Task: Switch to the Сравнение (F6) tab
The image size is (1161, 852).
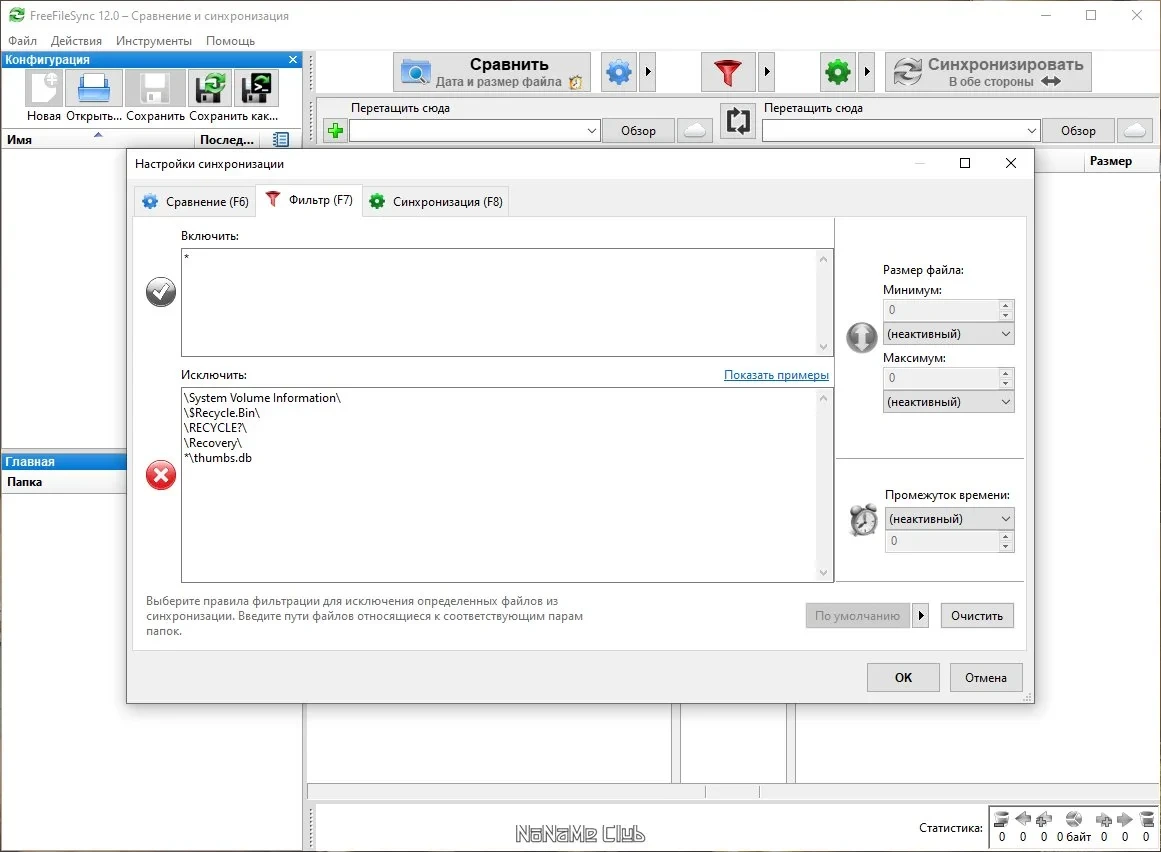Action: click(x=195, y=201)
